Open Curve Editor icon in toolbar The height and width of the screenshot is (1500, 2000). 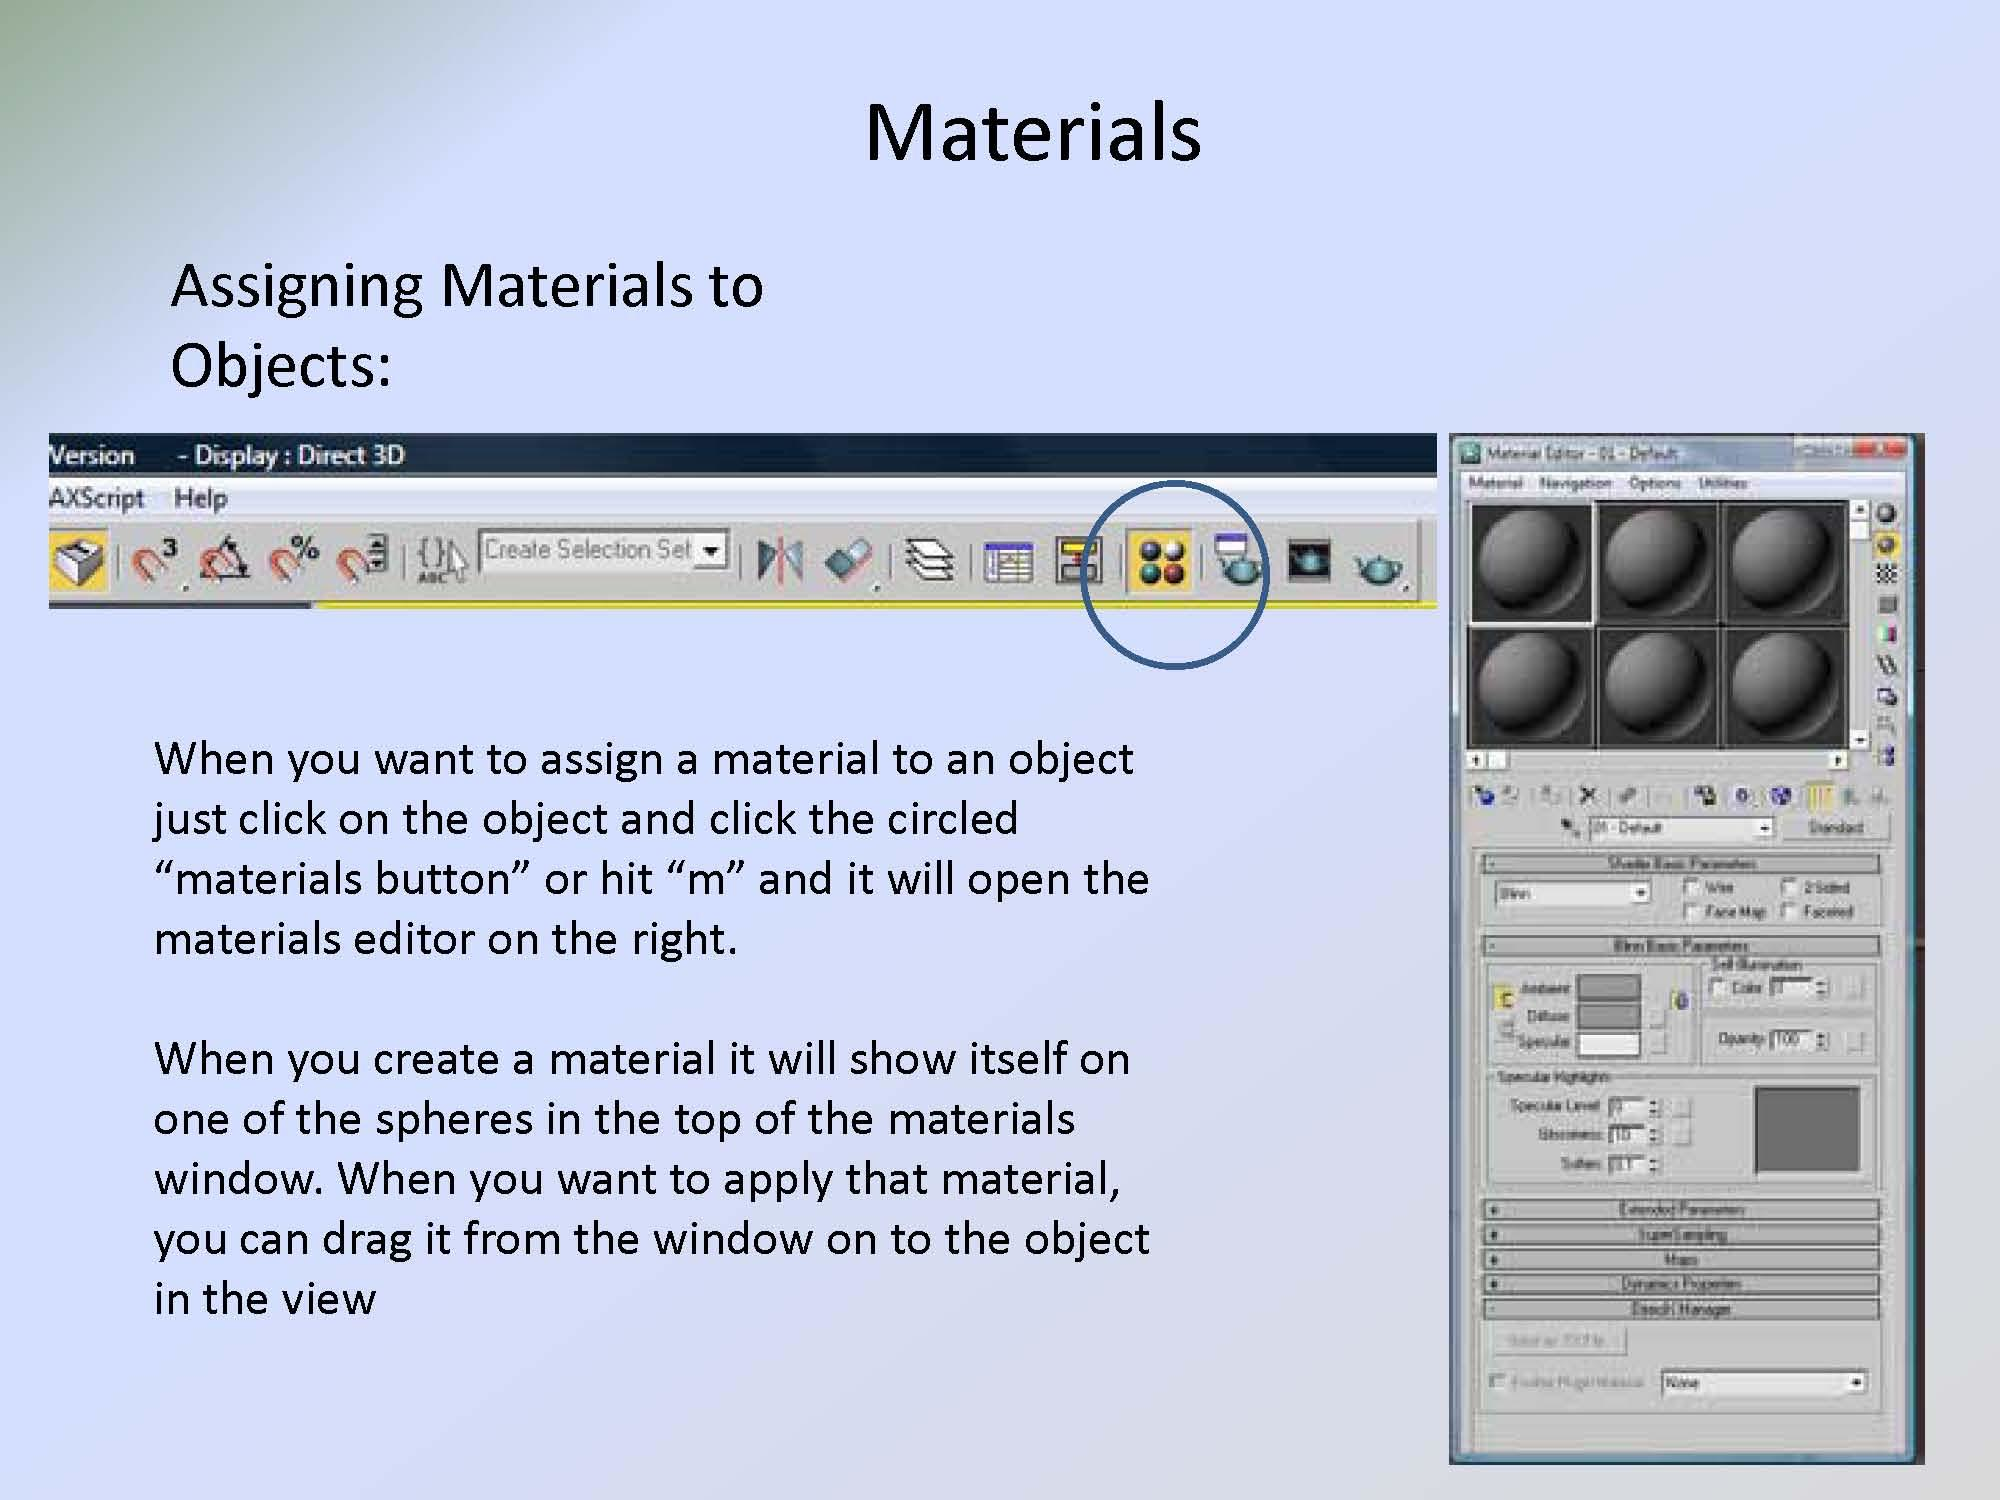(x=1007, y=562)
